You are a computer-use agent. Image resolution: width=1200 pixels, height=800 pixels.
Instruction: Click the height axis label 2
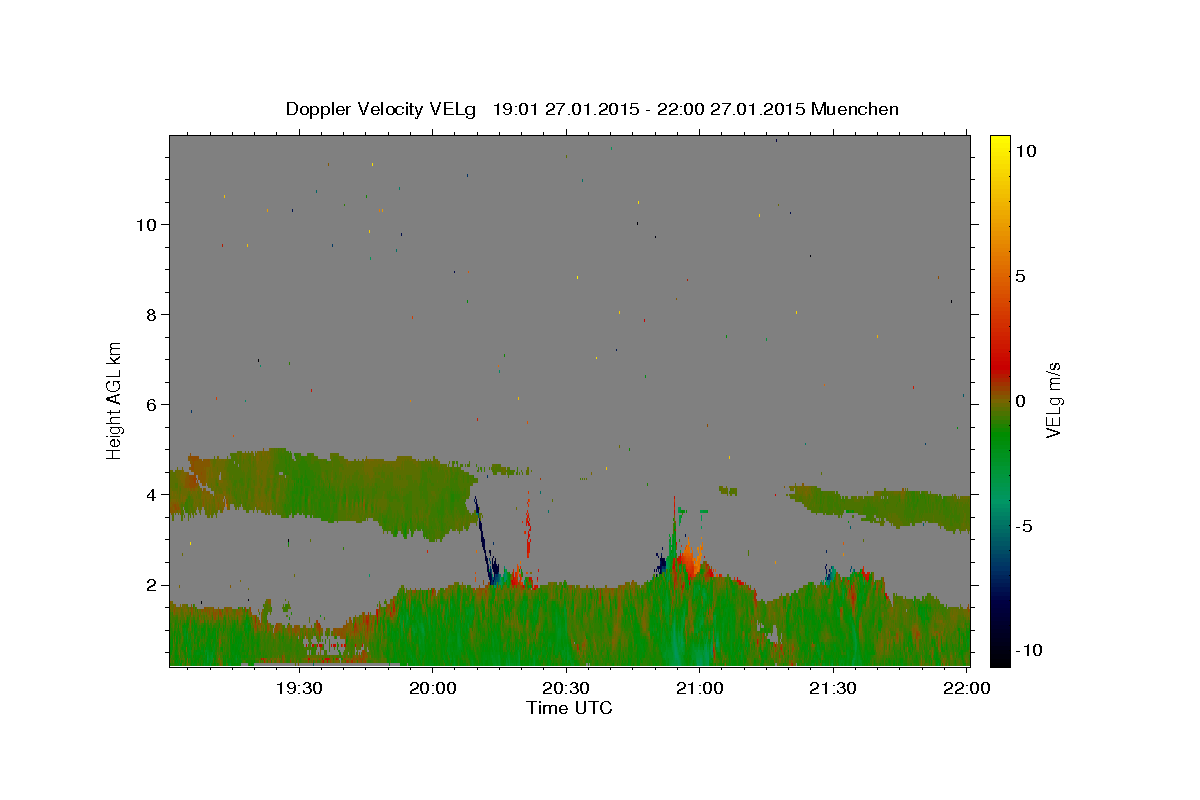(149, 585)
